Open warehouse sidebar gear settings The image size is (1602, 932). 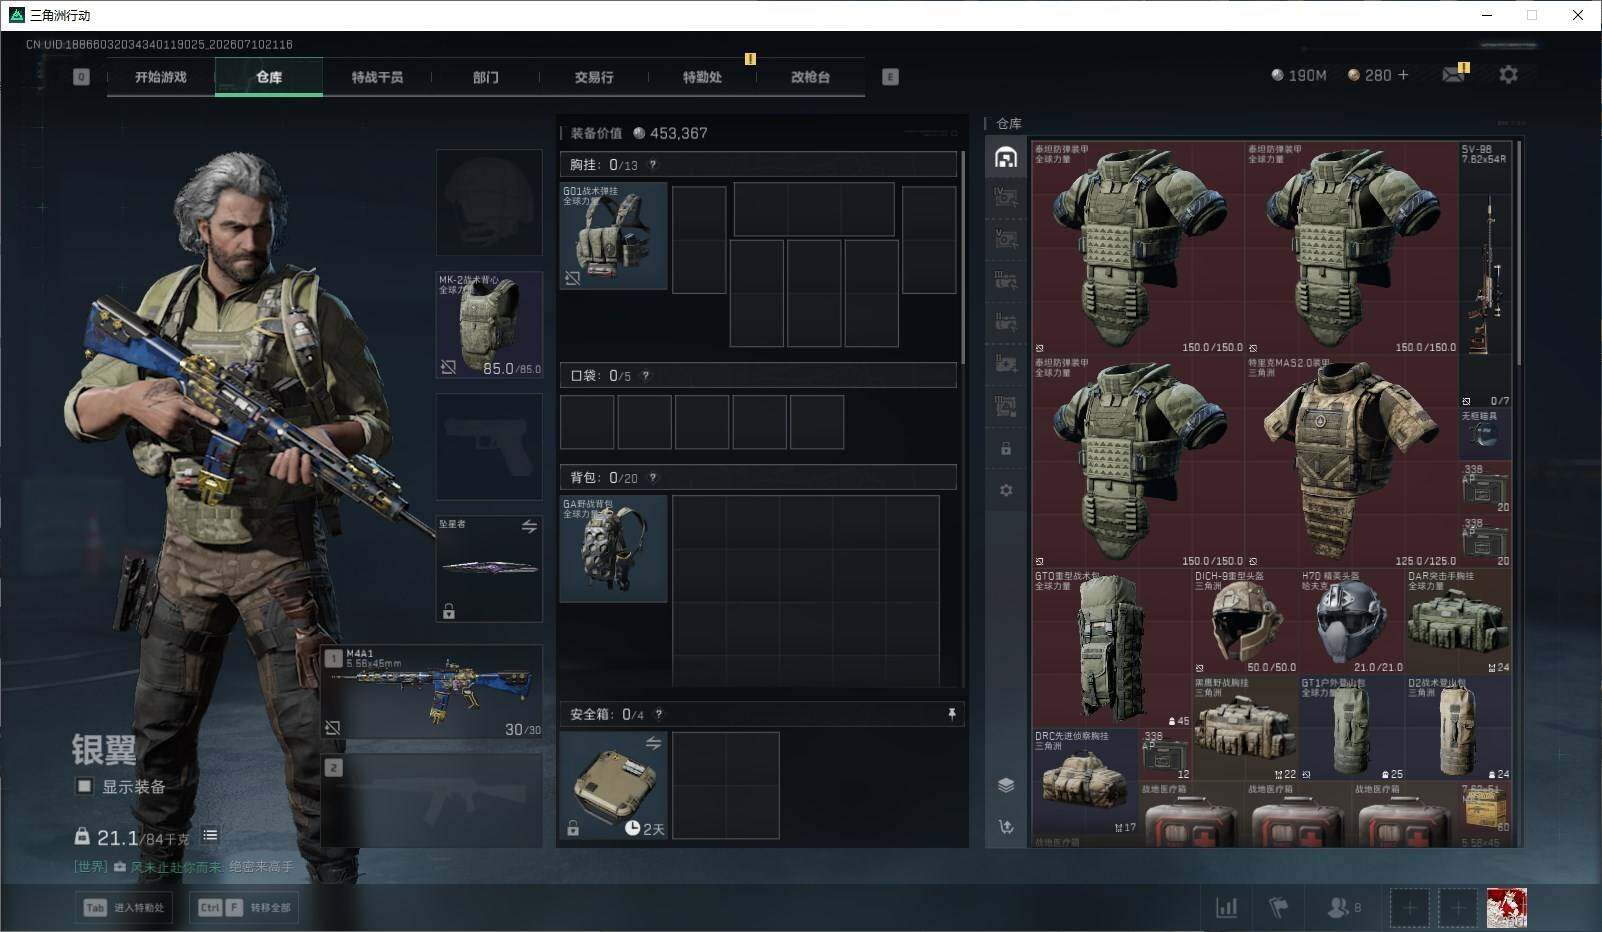pos(1006,490)
